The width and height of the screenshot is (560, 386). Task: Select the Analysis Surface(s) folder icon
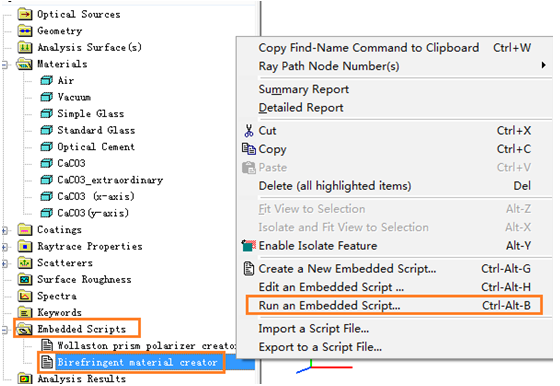(25, 47)
